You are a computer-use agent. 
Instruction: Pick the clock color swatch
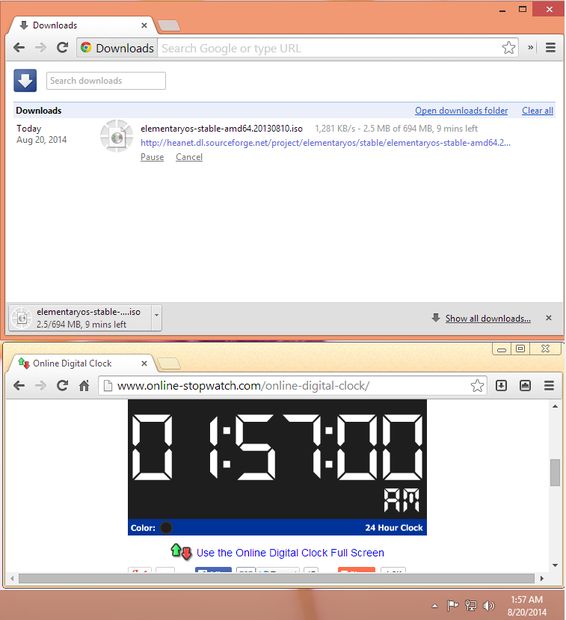pyautogui.click(x=166, y=527)
